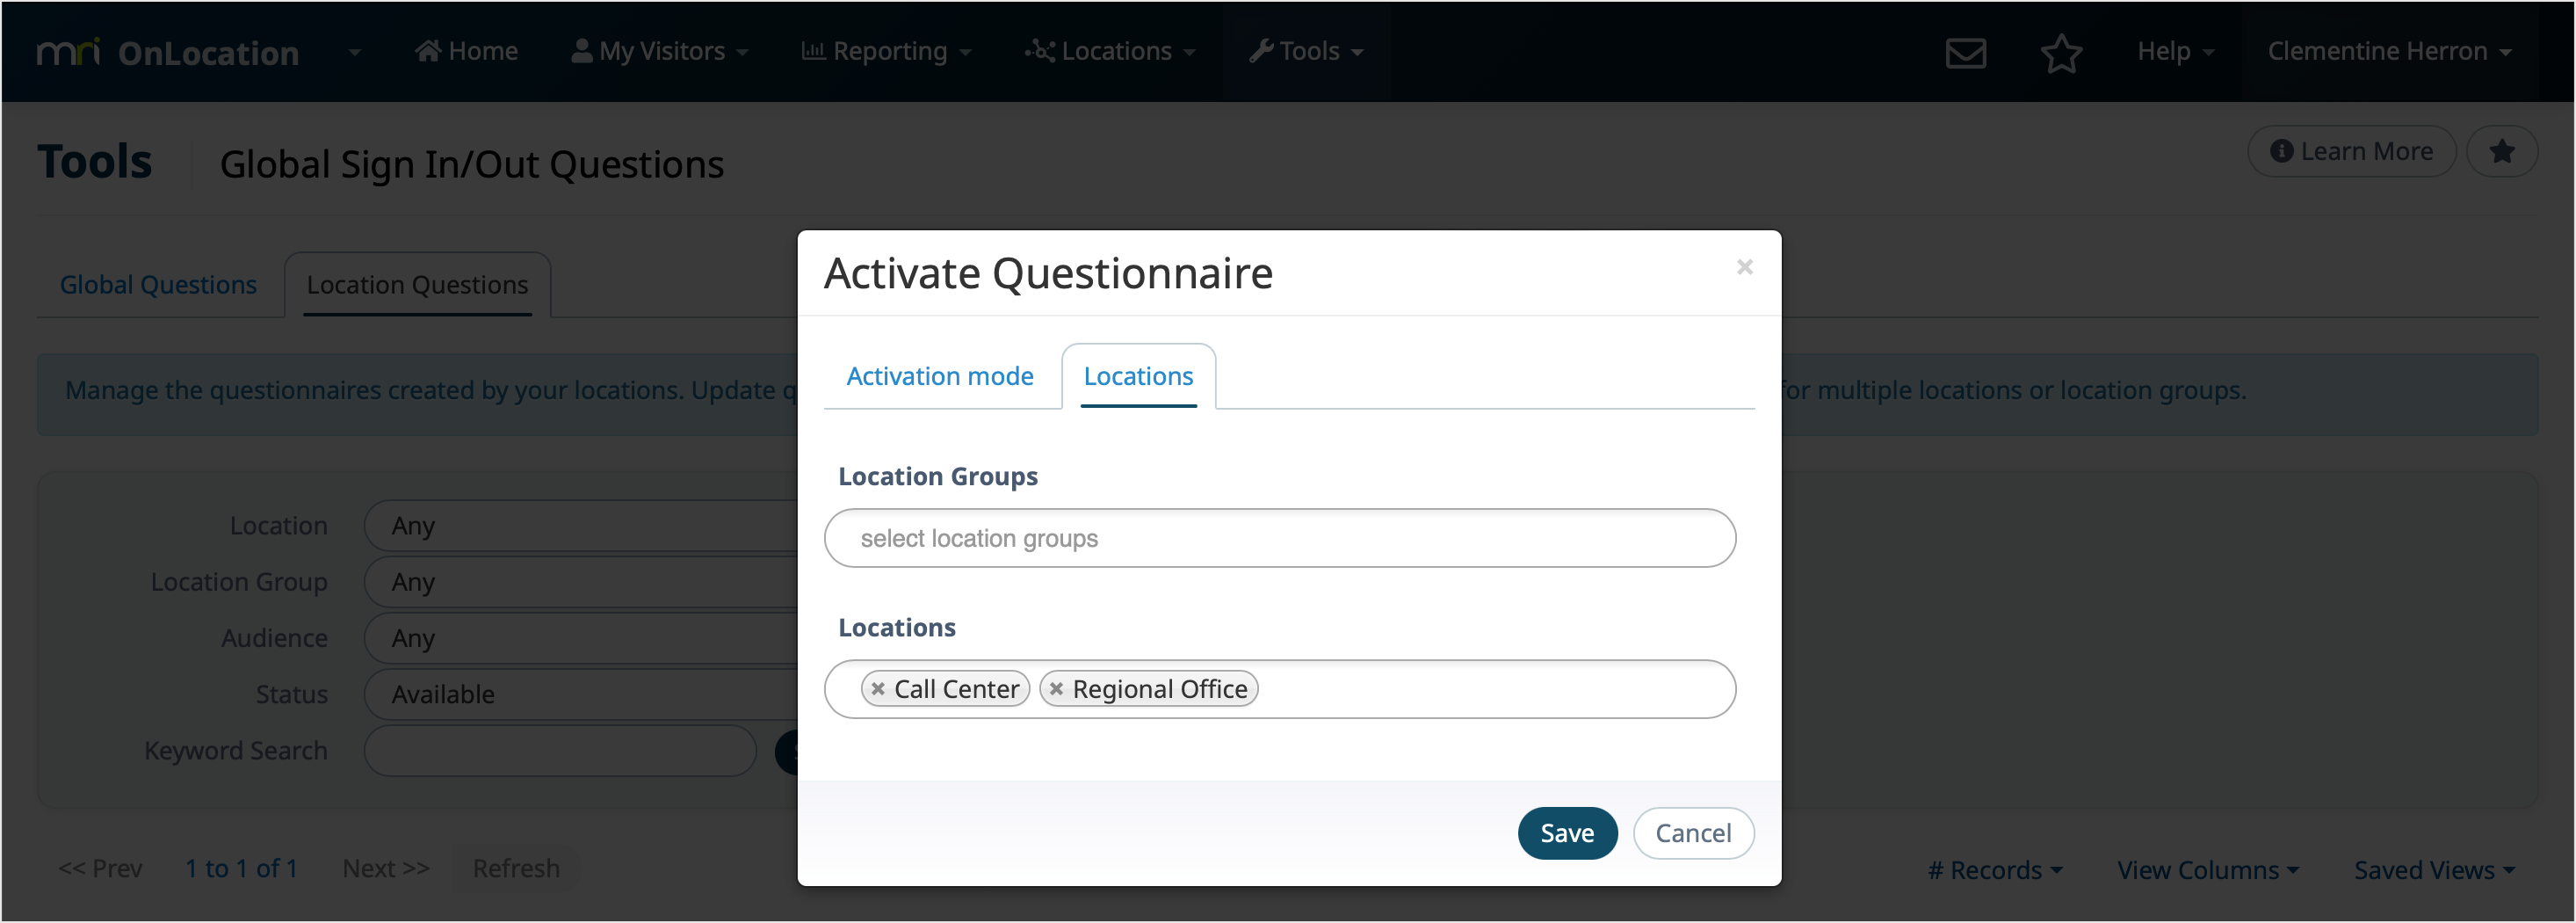
Task: Select Location Questions tab
Action: pos(417,285)
